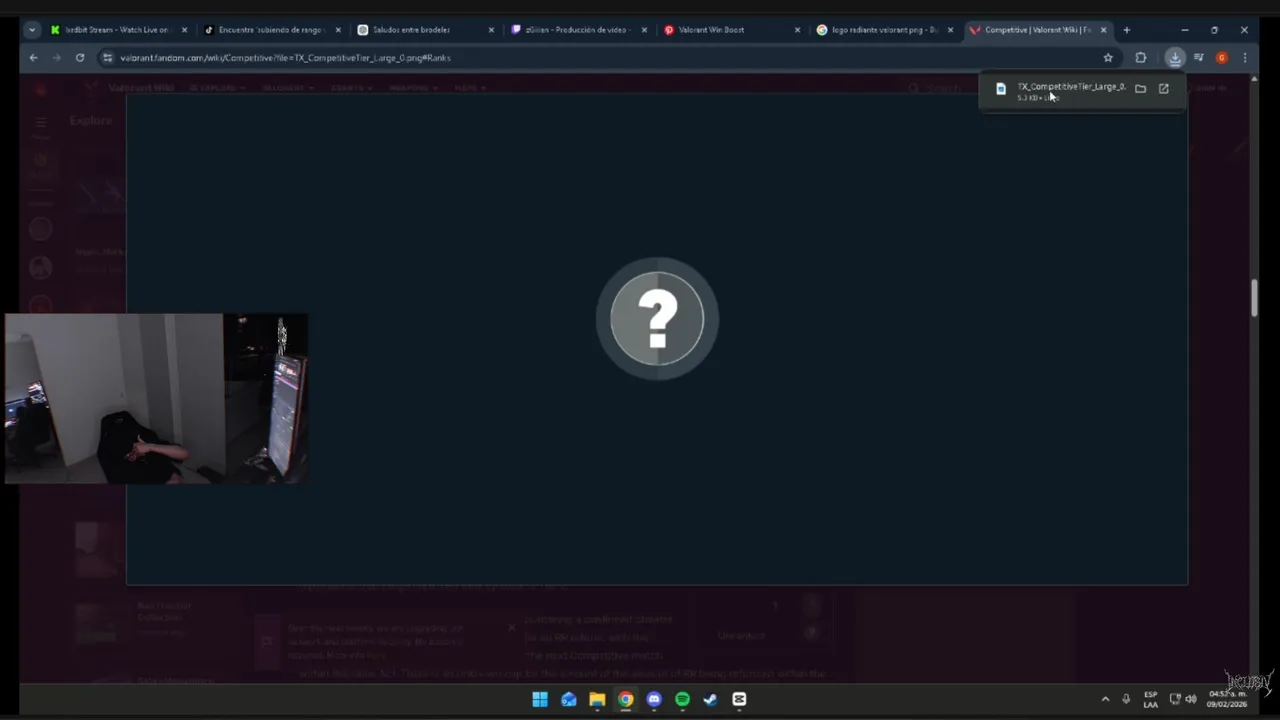This screenshot has width=1280, height=720.
Task: Open File Explorer from the taskbar
Action: 597,700
